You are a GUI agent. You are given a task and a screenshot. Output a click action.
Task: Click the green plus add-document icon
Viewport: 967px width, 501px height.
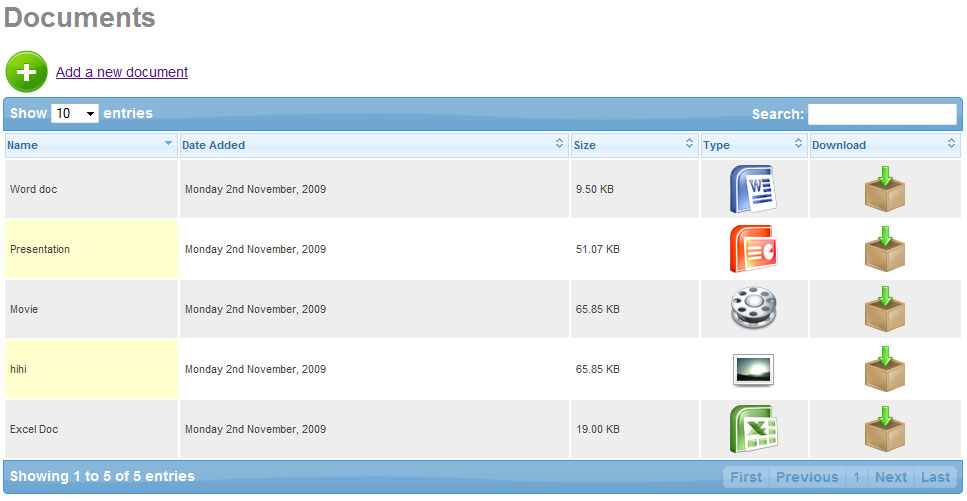(27, 72)
